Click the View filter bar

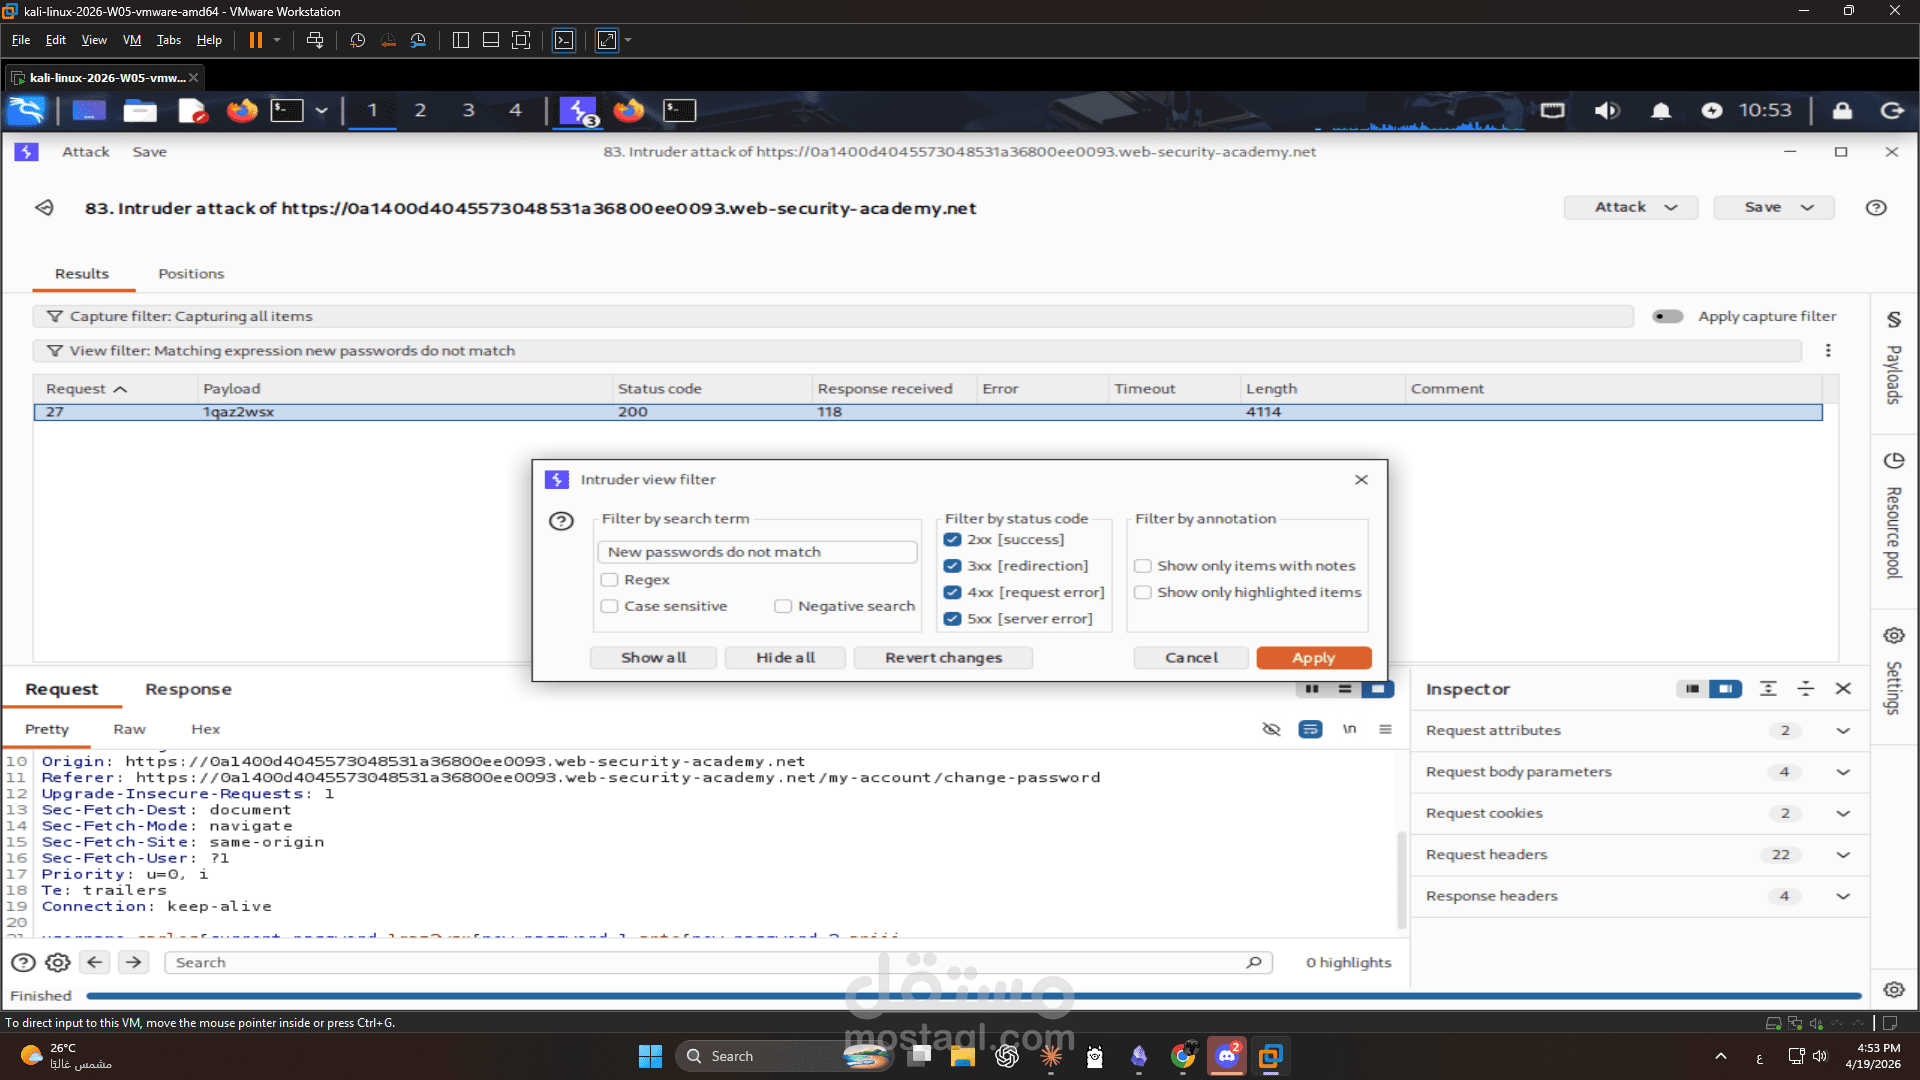click(x=917, y=351)
